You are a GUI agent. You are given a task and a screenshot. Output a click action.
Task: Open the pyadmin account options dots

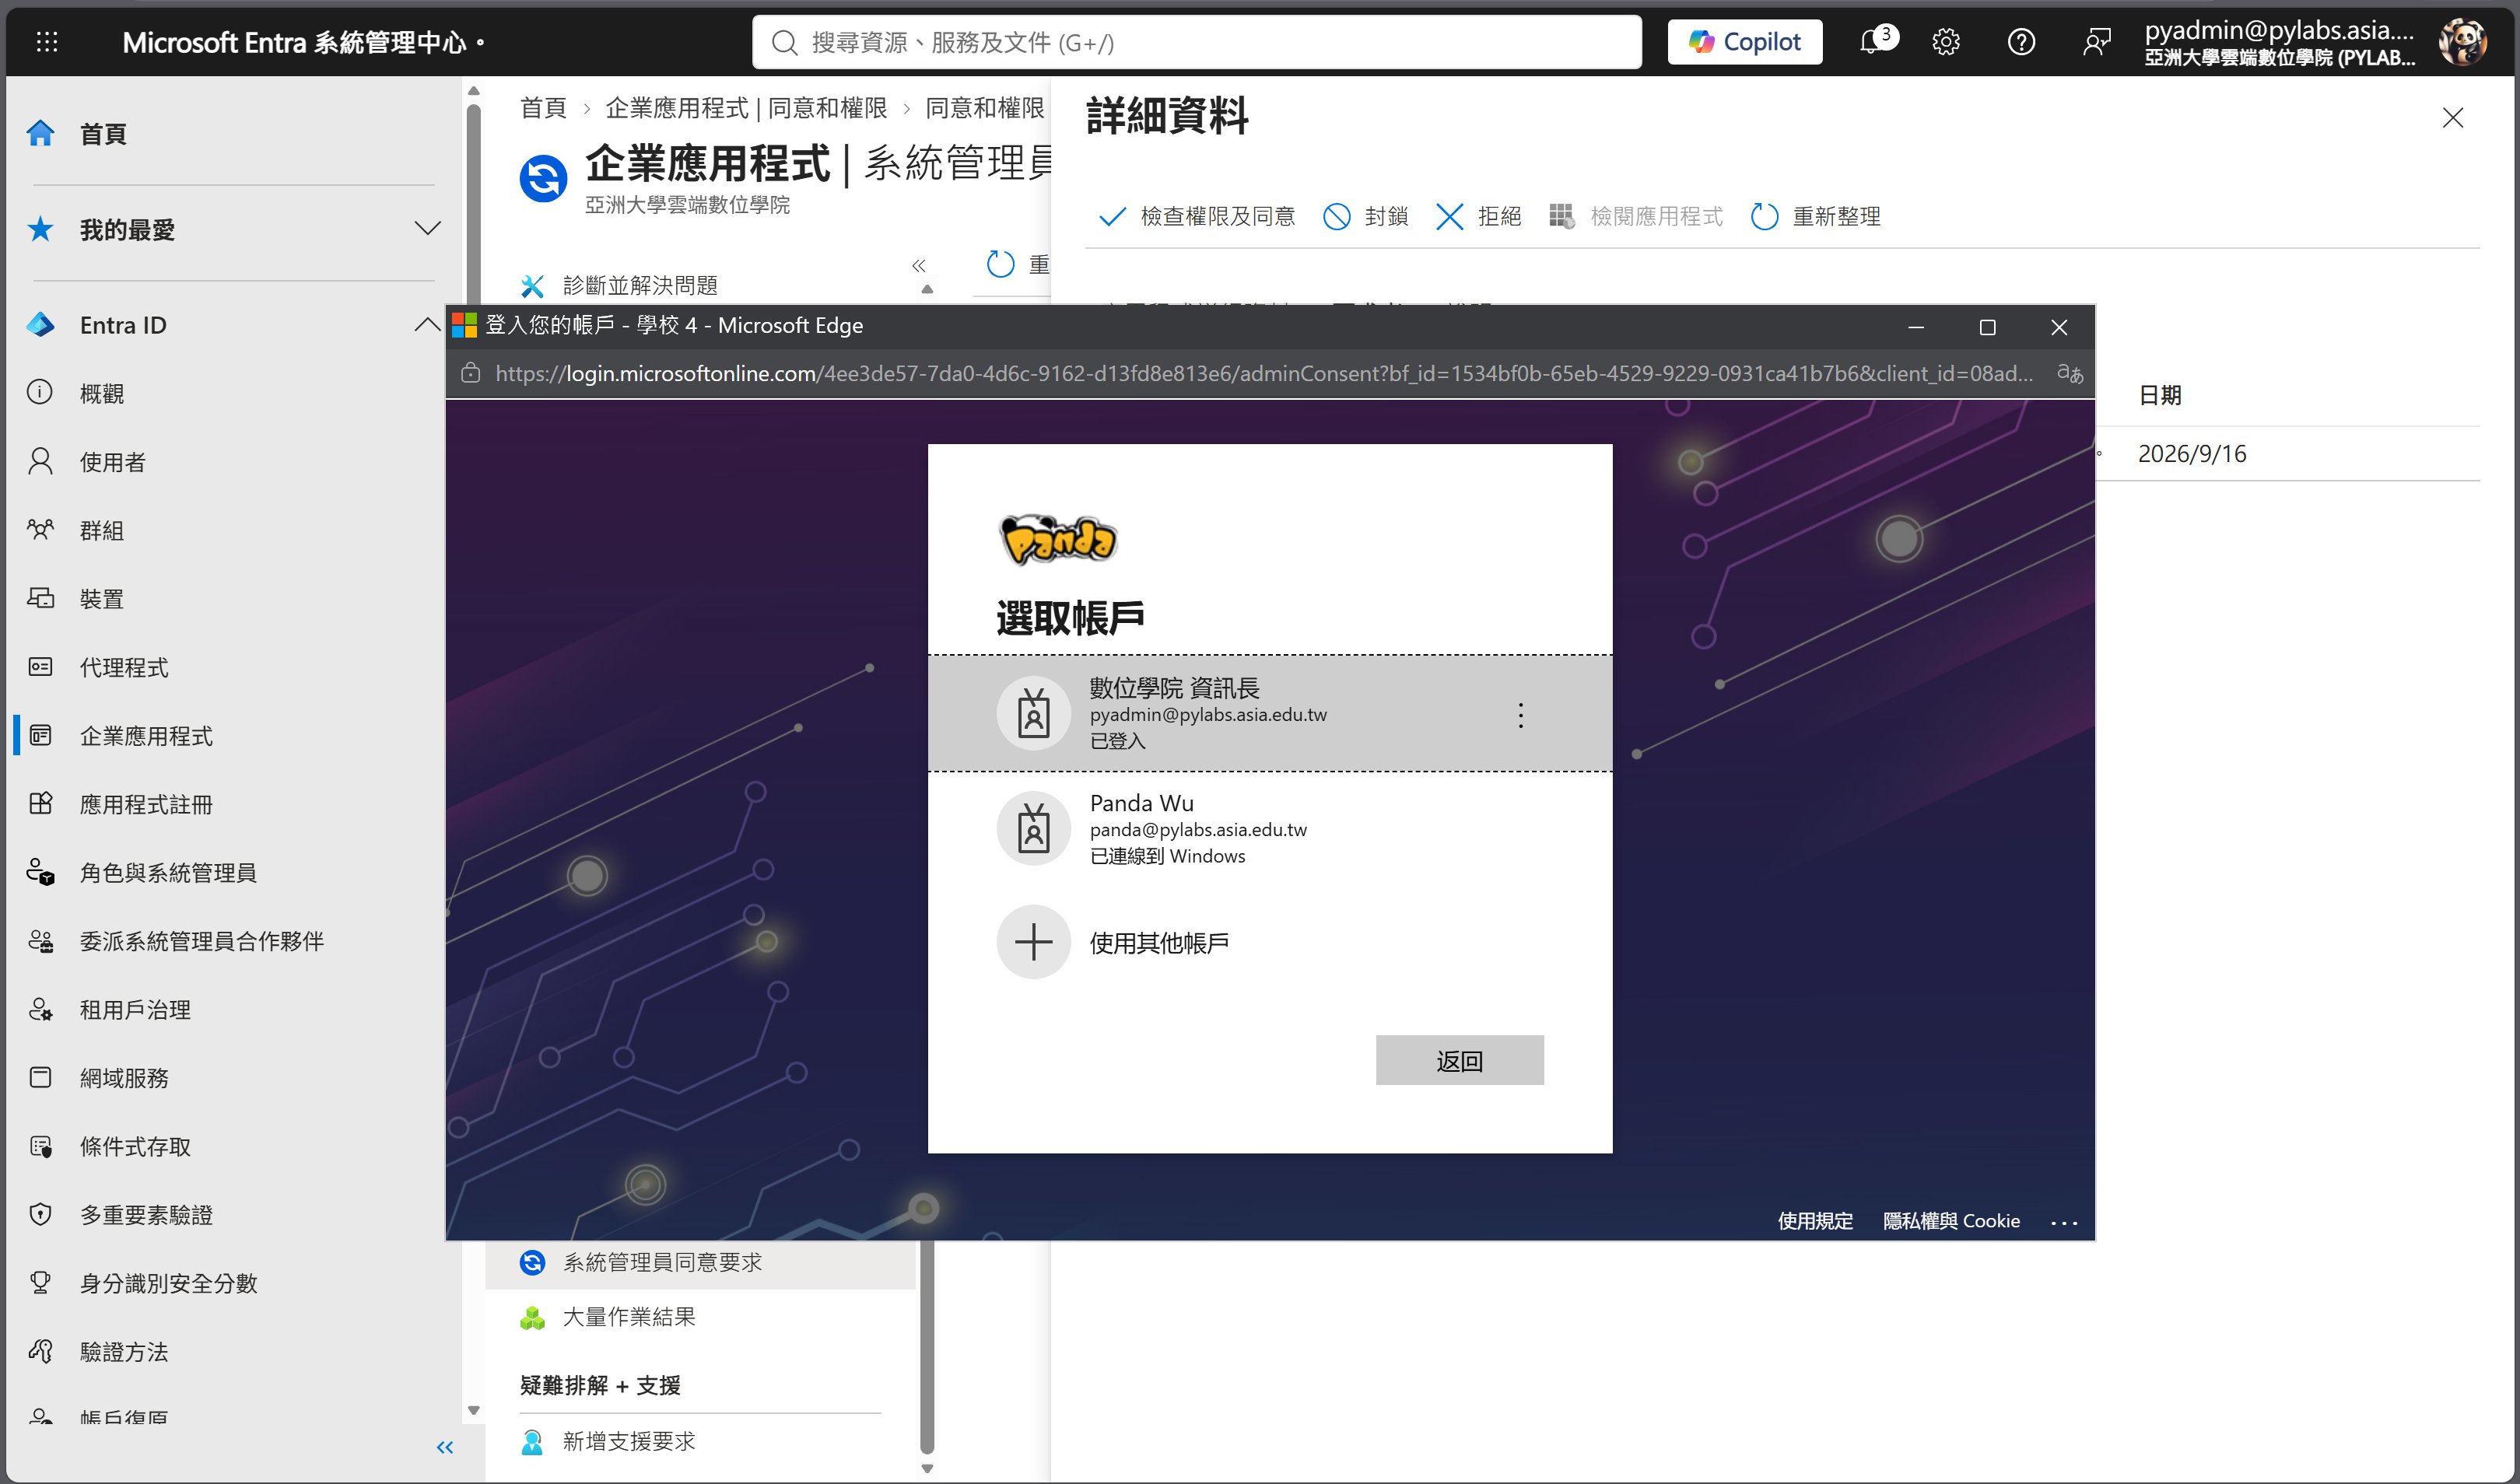1521,715
